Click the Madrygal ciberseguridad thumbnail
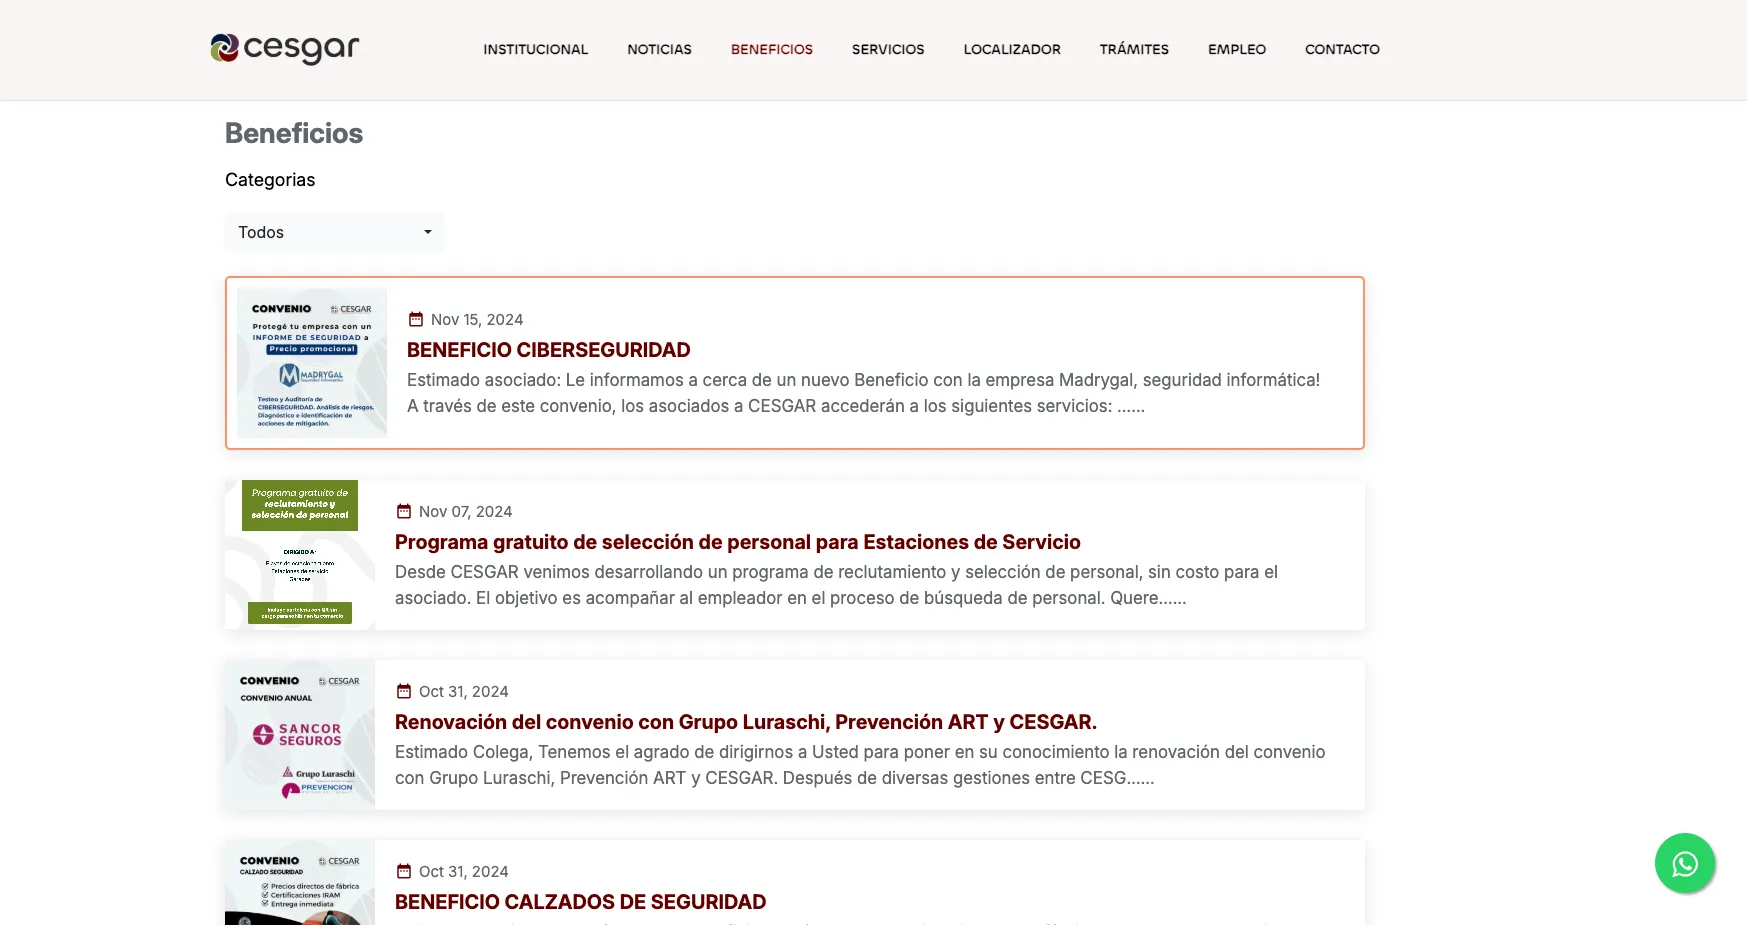Screen dimensions: 1747x925 (x=312, y=363)
